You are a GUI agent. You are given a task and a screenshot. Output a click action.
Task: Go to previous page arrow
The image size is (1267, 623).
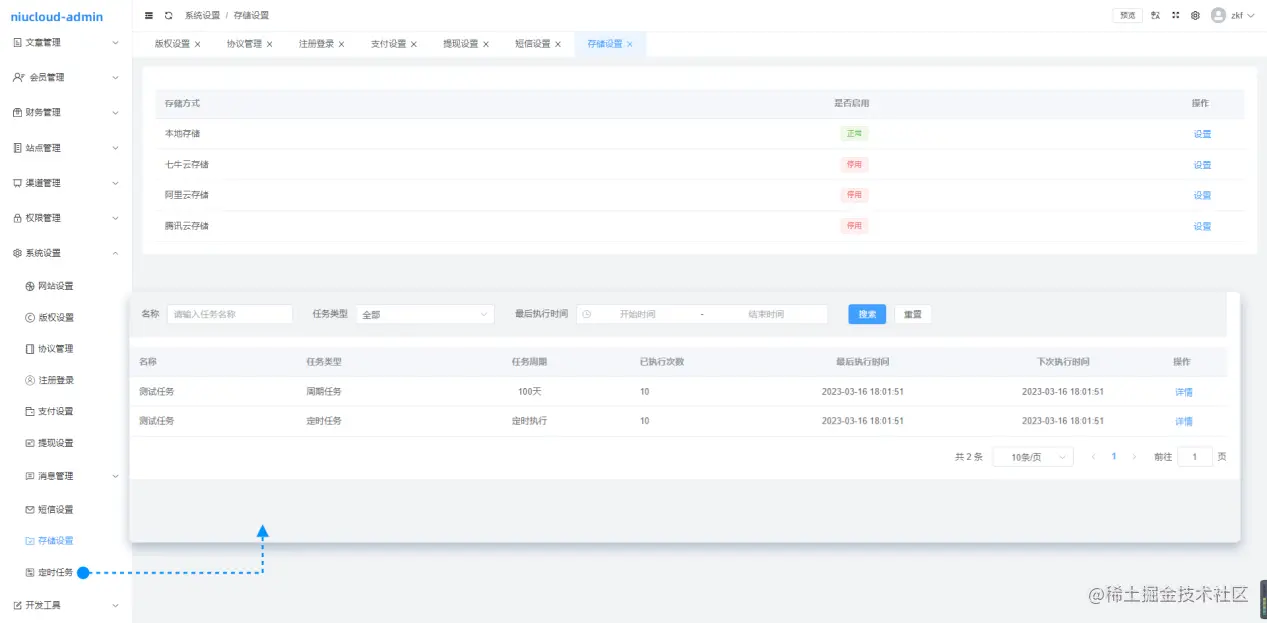(x=1094, y=457)
